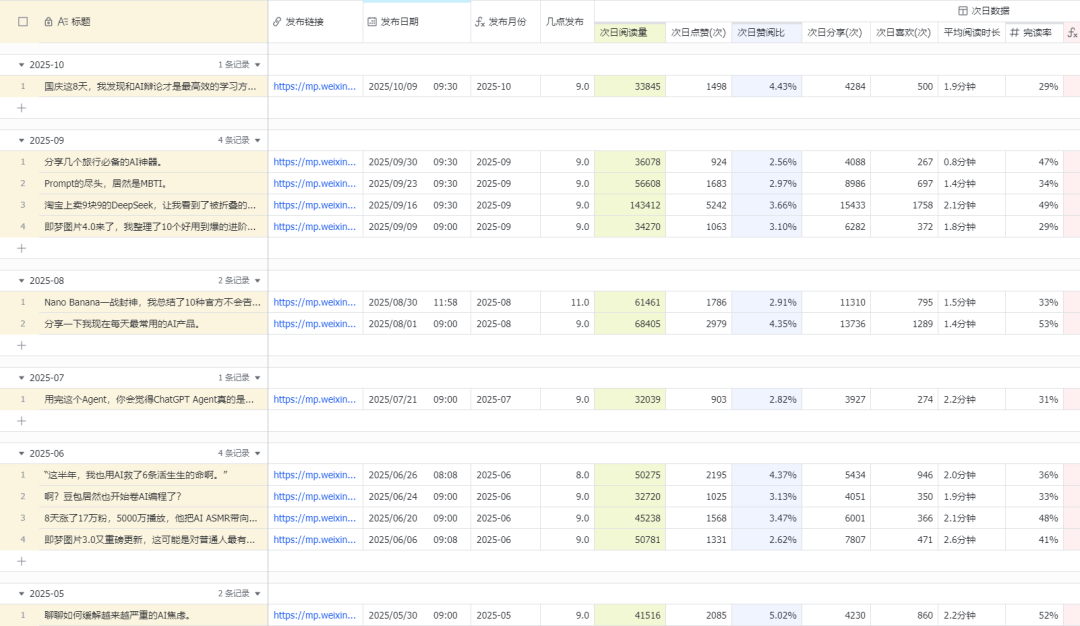Add a record under the 2025-08 group
The image size is (1080, 626).
(x=21, y=345)
